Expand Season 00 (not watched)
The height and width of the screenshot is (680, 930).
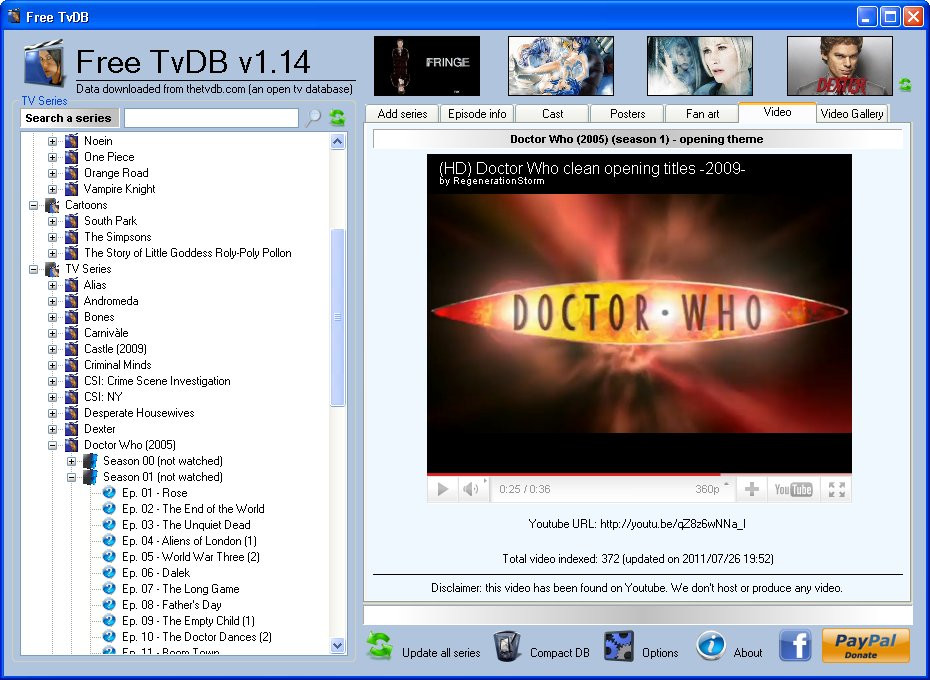(72, 461)
